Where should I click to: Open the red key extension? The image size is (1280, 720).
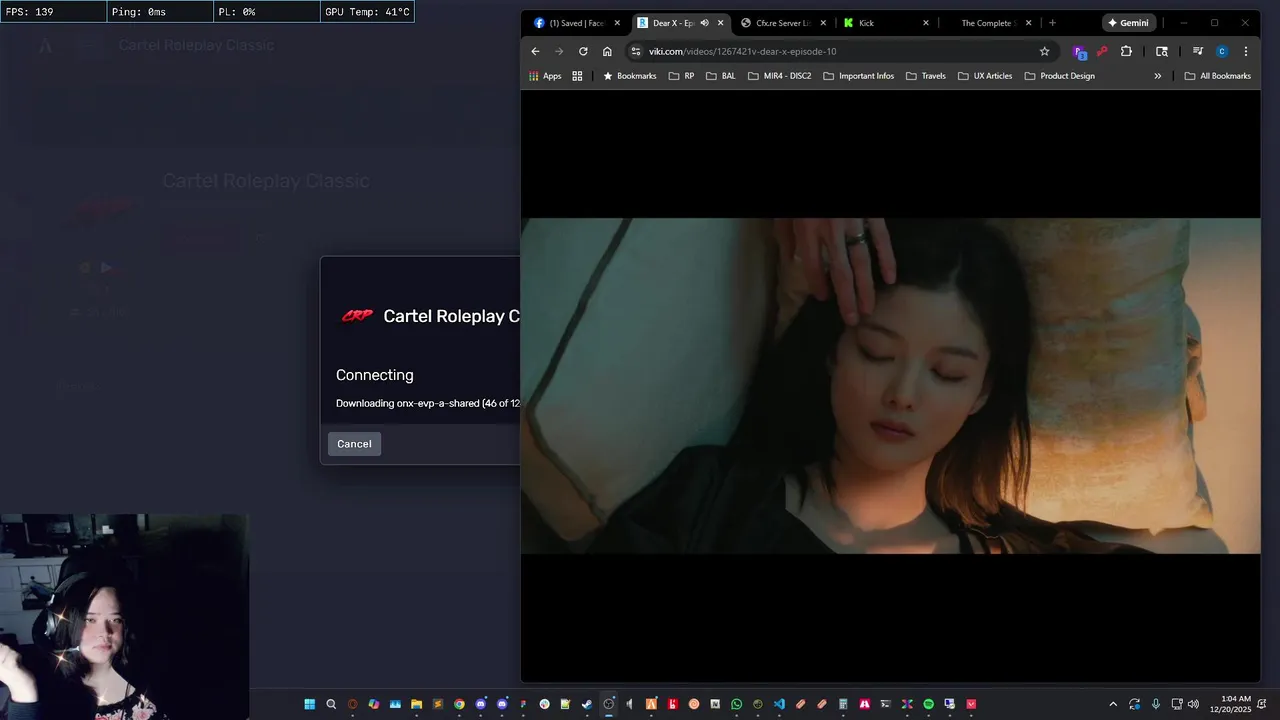point(1102,51)
